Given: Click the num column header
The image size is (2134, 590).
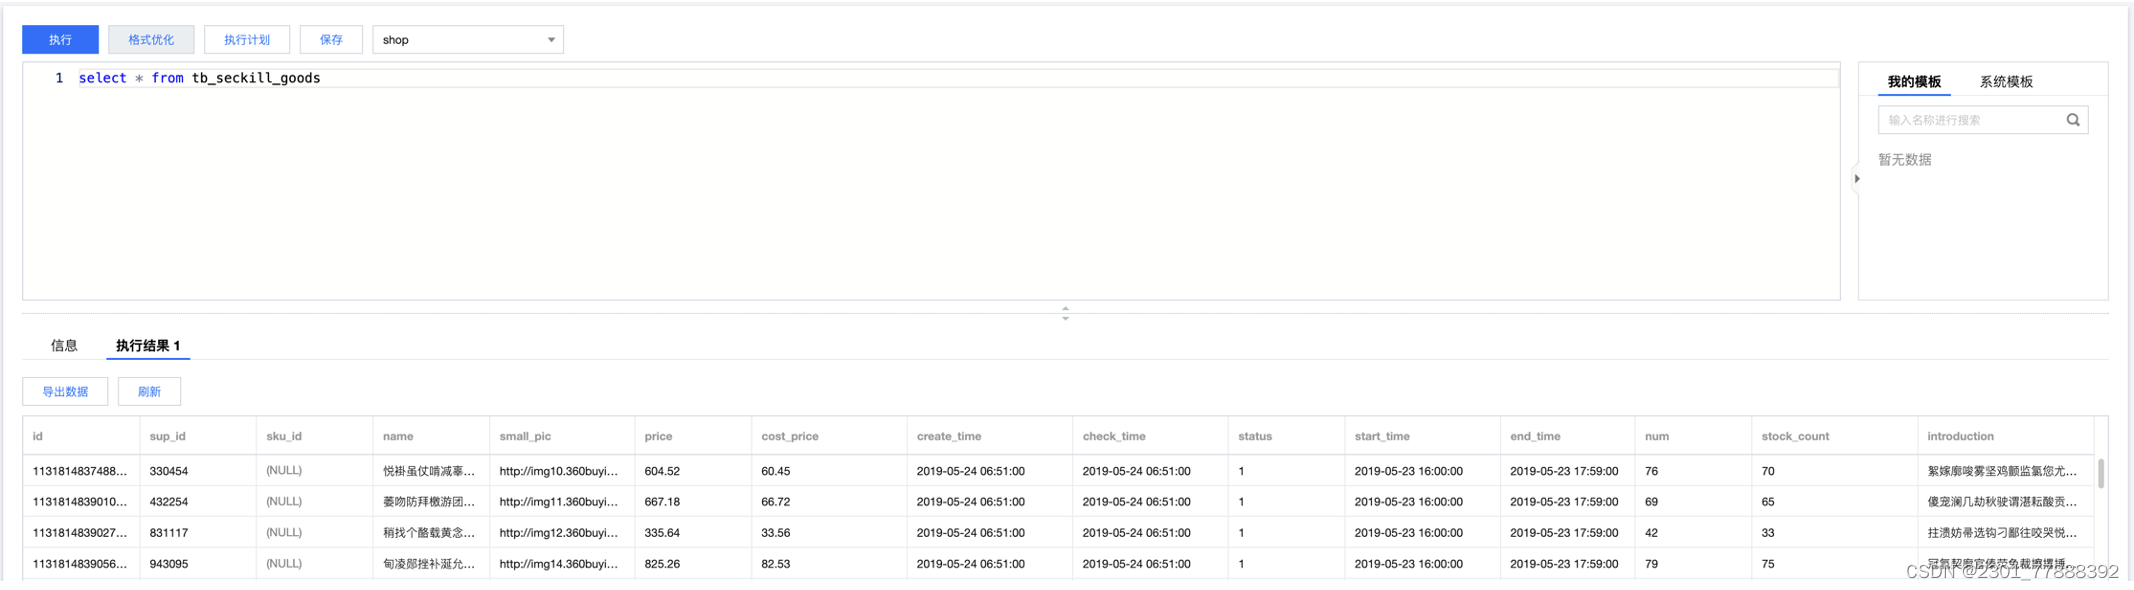Looking at the screenshot, I should (x=1693, y=437).
